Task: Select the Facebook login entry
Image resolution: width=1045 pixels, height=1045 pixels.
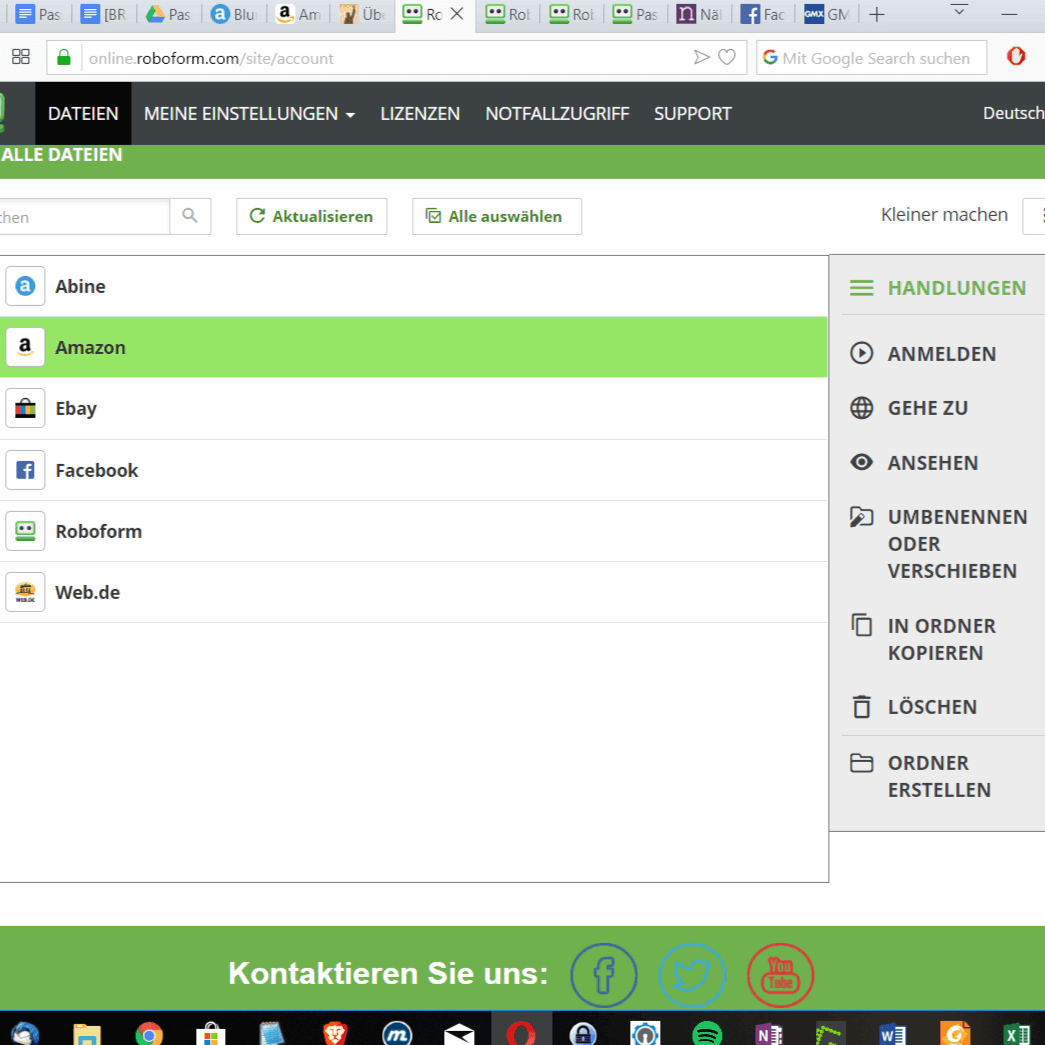Action: click(413, 470)
